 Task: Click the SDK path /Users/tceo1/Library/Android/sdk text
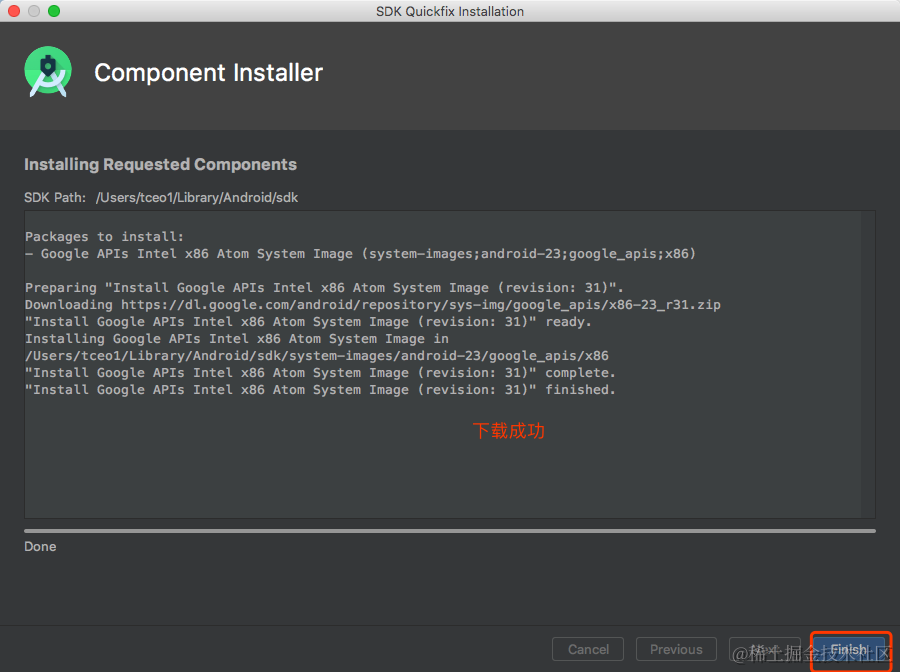coord(197,197)
